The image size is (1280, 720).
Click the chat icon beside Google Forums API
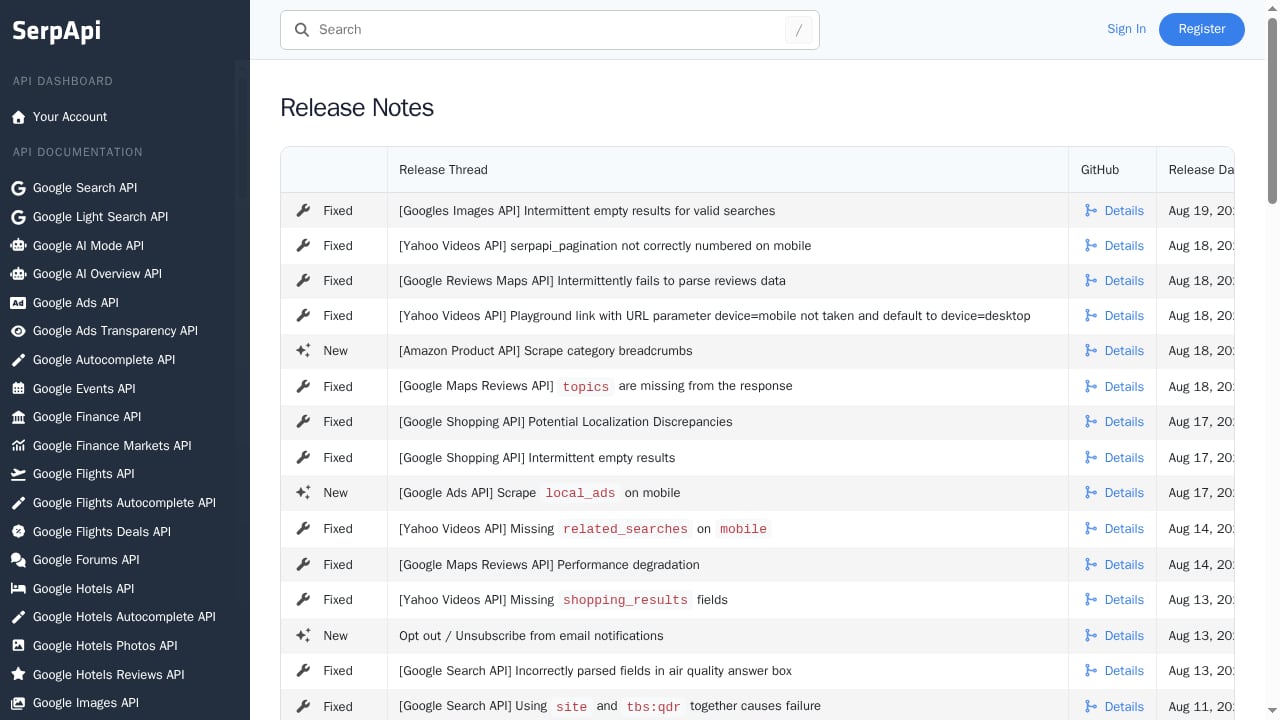[x=18, y=560]
